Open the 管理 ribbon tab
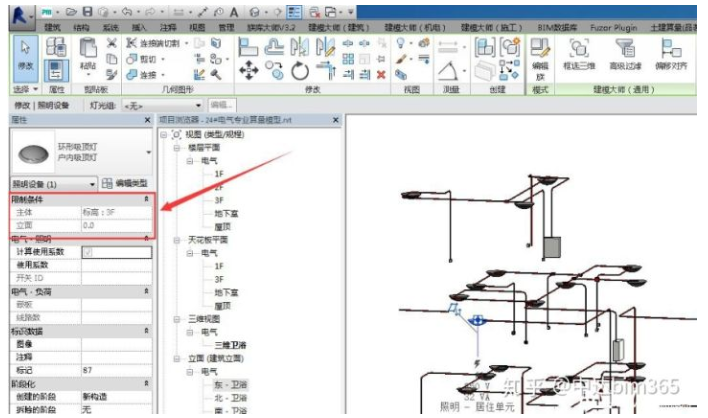 (226, 28)
